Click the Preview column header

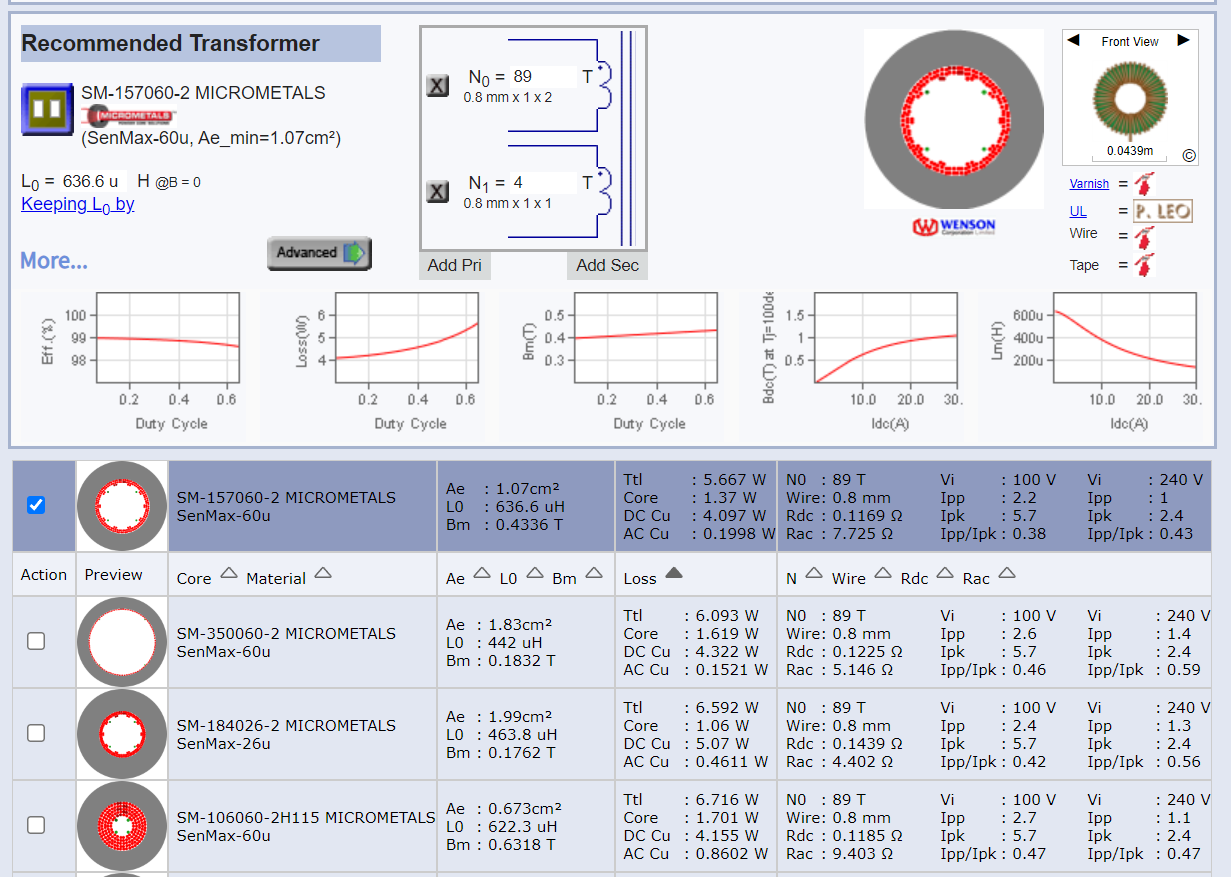pos(115,575)
